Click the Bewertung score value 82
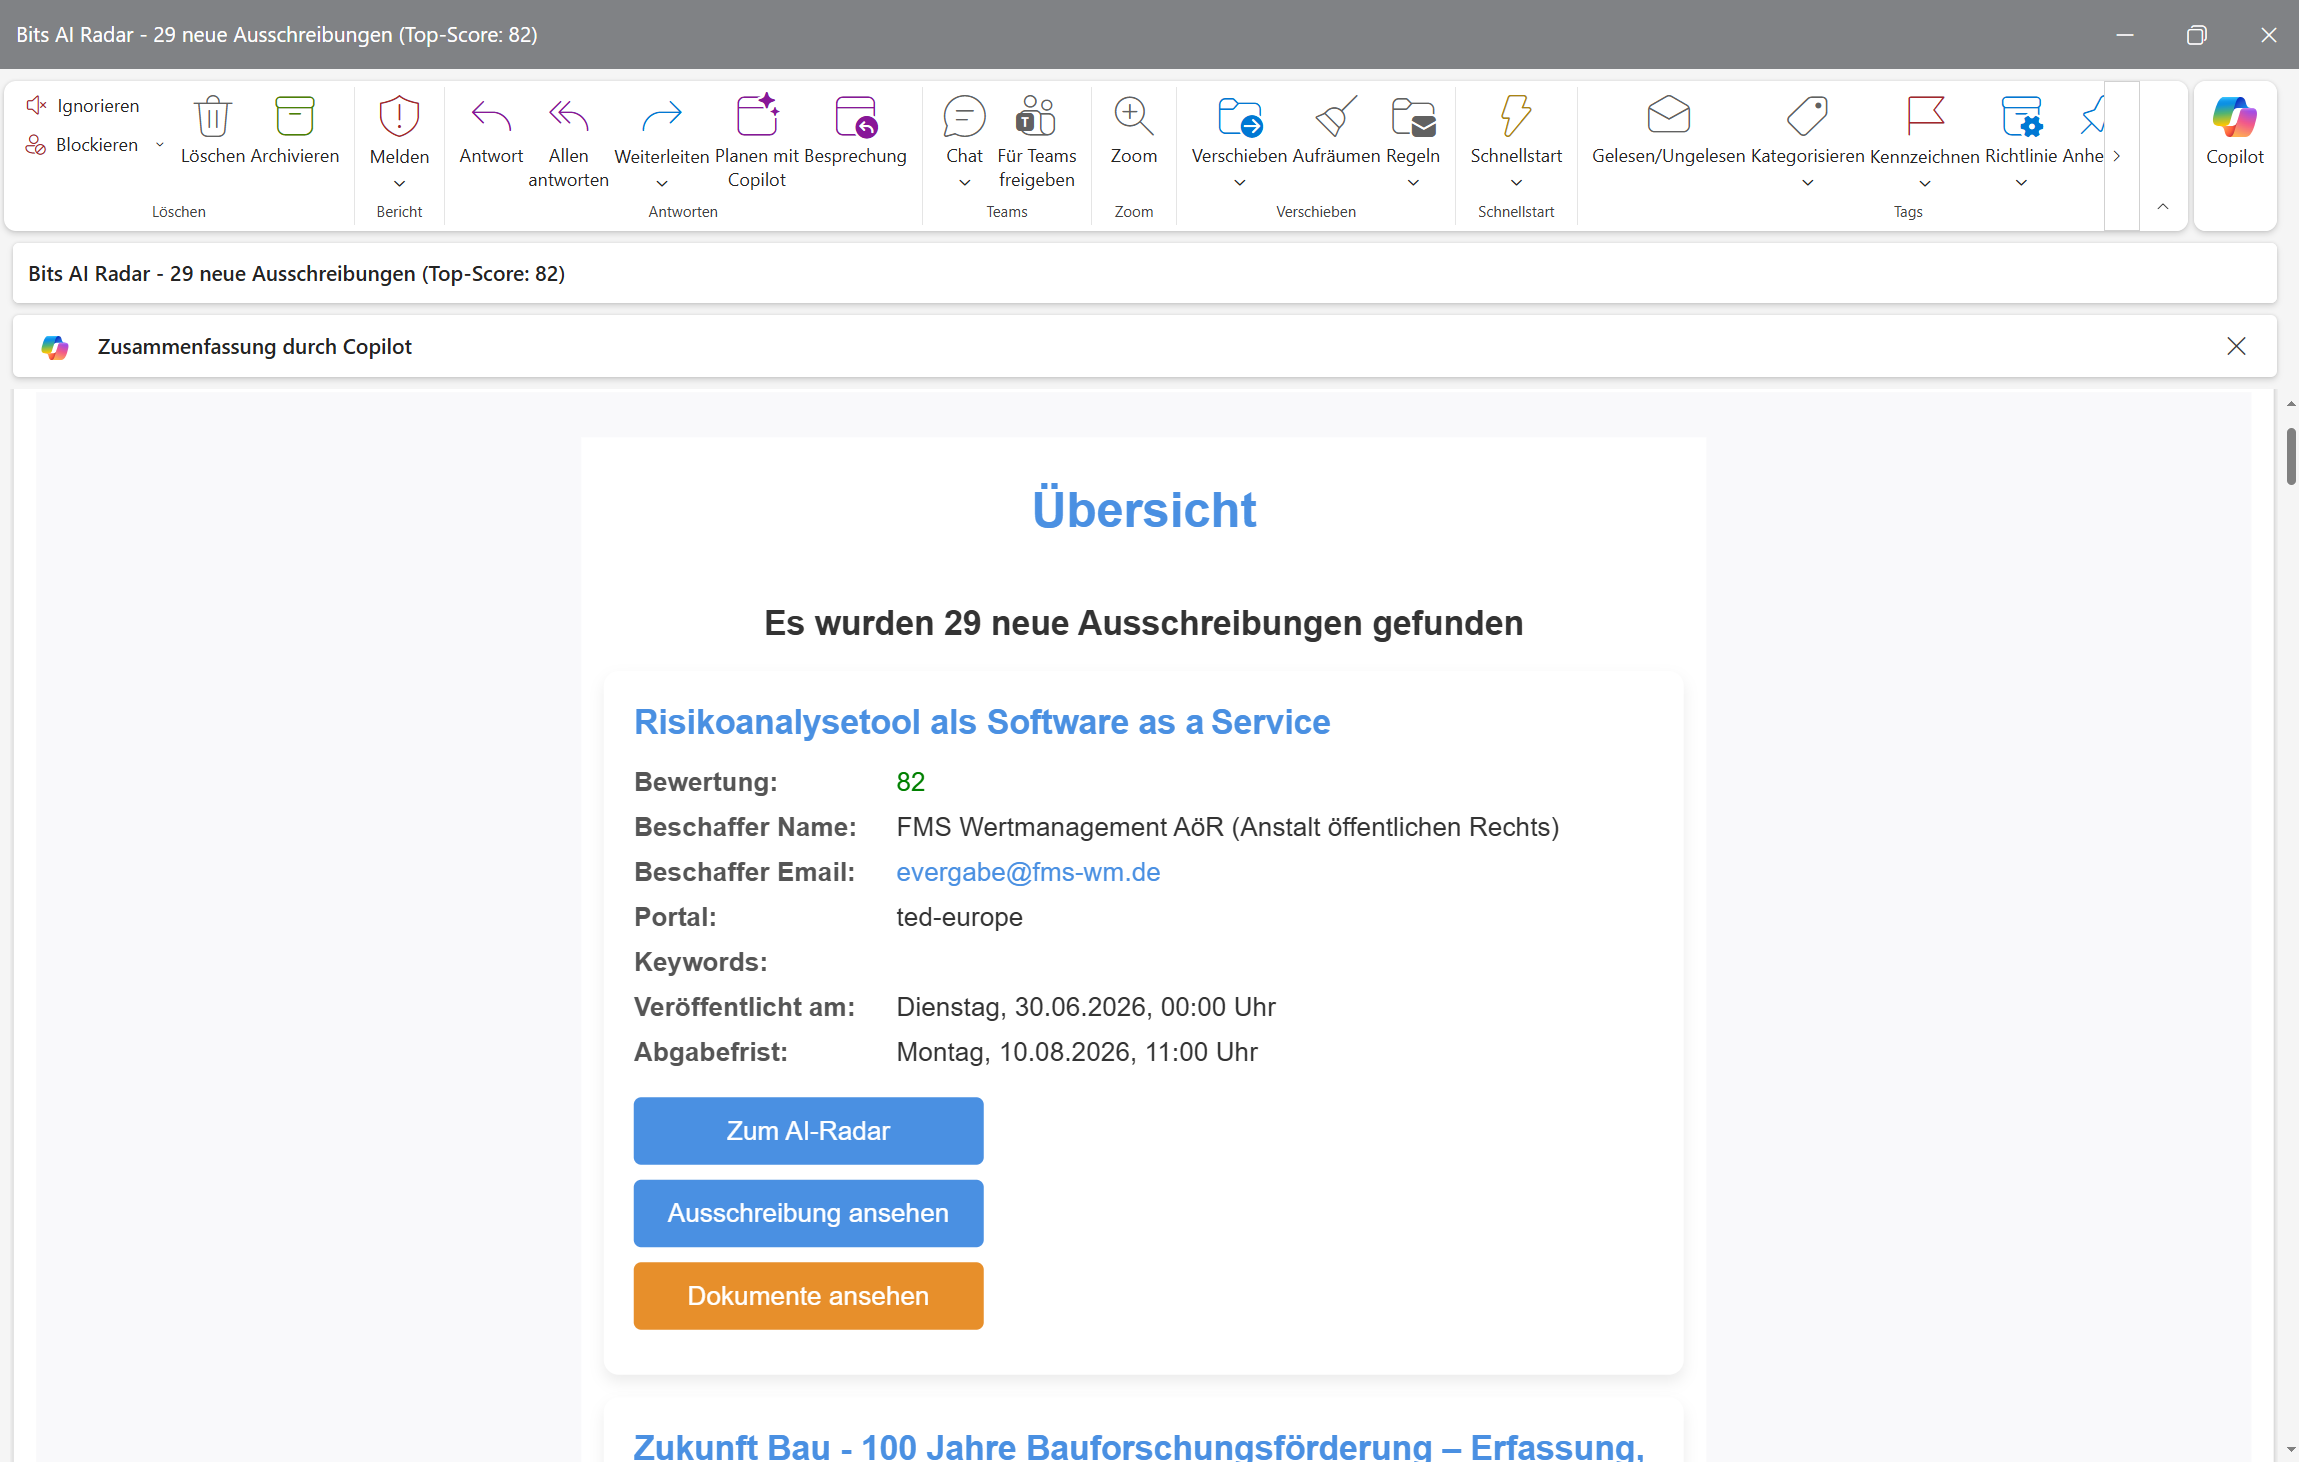Screen dimensions: 2299x1462 pos(910,782)
